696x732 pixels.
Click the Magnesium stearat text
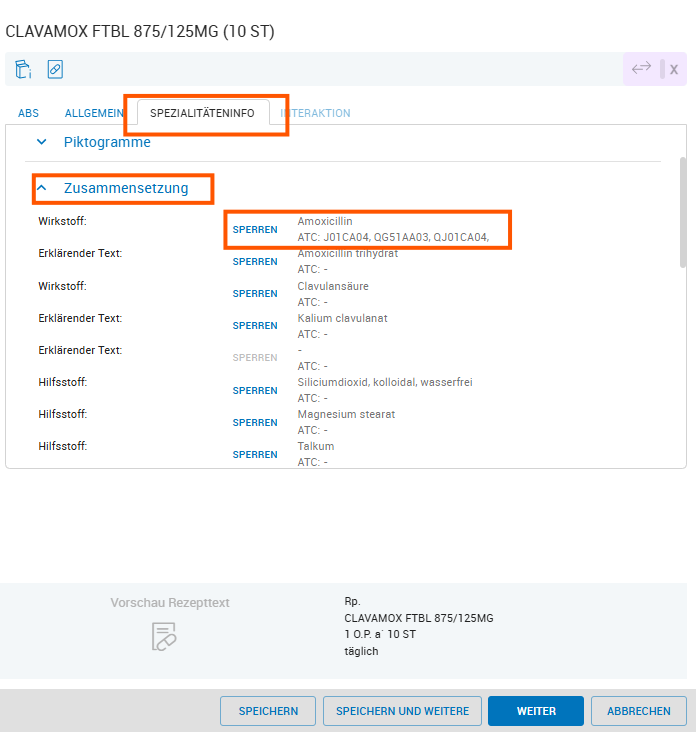[x=346, y=415]
